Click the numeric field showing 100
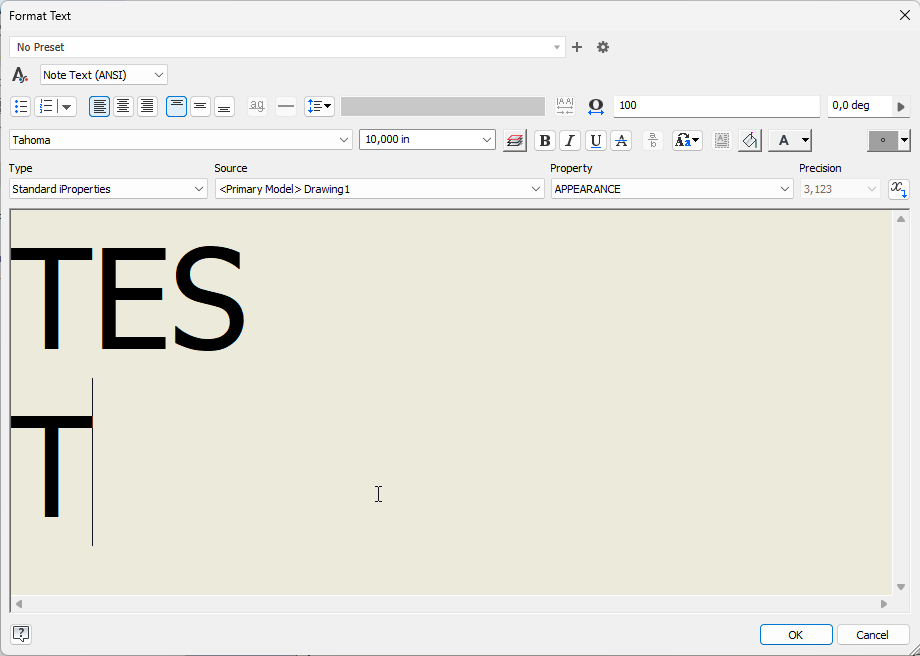920x656 pixels. pyautogui.click(x=717, y=106)
